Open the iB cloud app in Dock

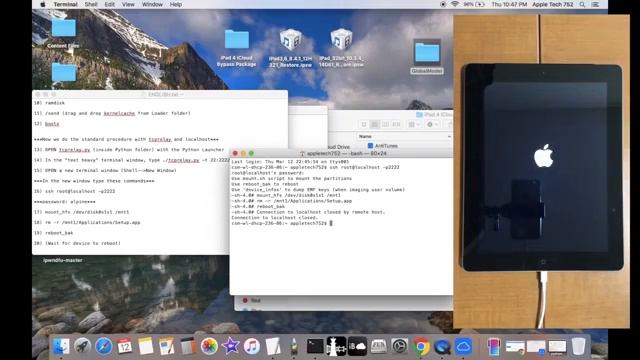(x=357, y=347)
